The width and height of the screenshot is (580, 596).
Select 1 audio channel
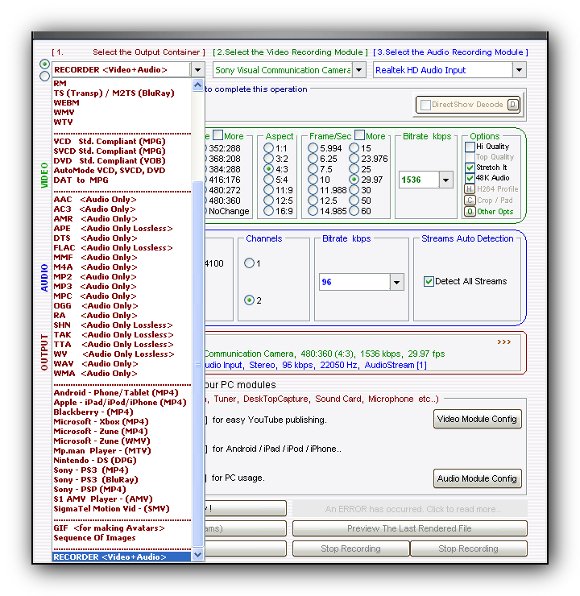(x=249, y=263)
